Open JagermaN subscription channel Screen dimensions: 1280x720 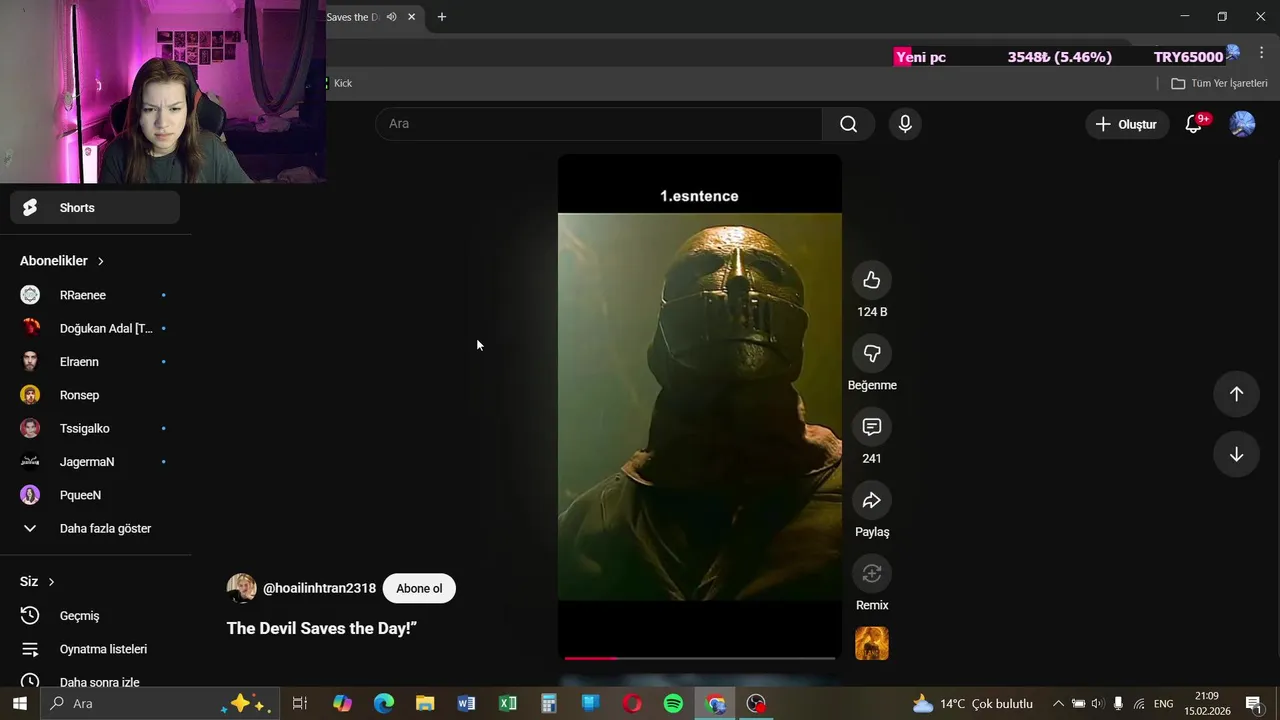(x=95, y=462)
